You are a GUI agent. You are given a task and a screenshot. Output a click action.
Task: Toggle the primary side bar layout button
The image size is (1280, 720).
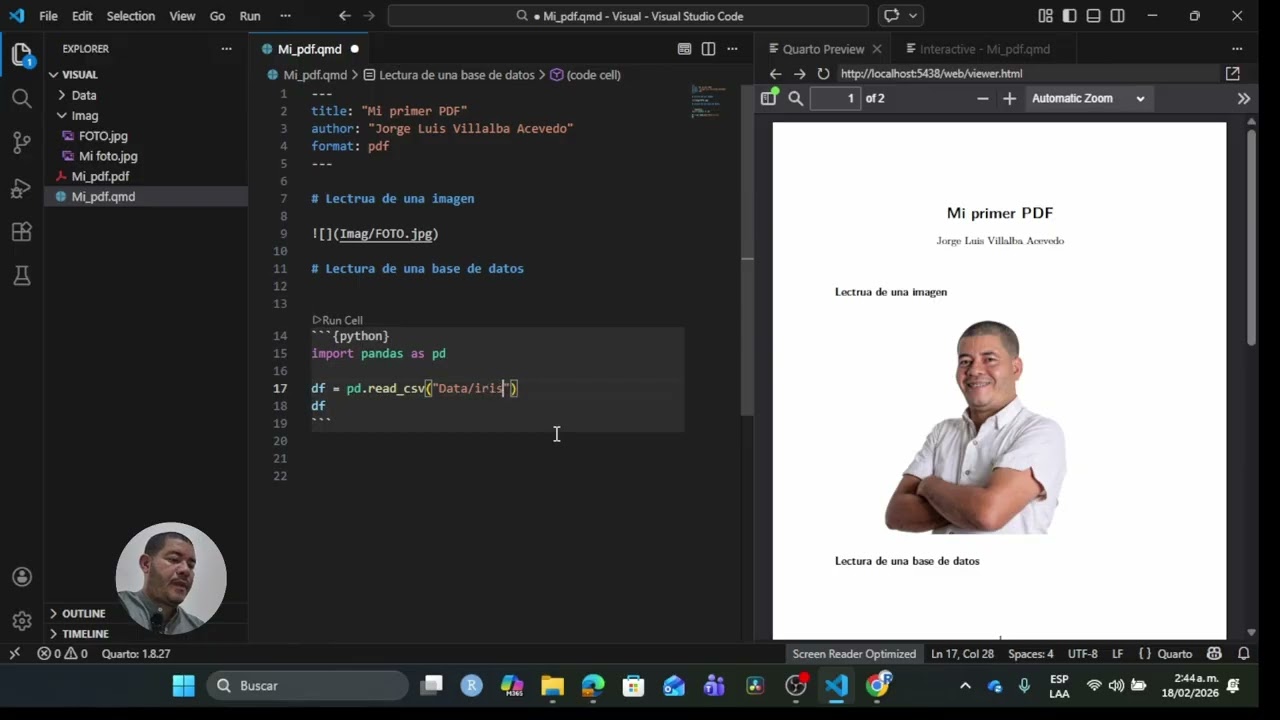coord(1069,16)
